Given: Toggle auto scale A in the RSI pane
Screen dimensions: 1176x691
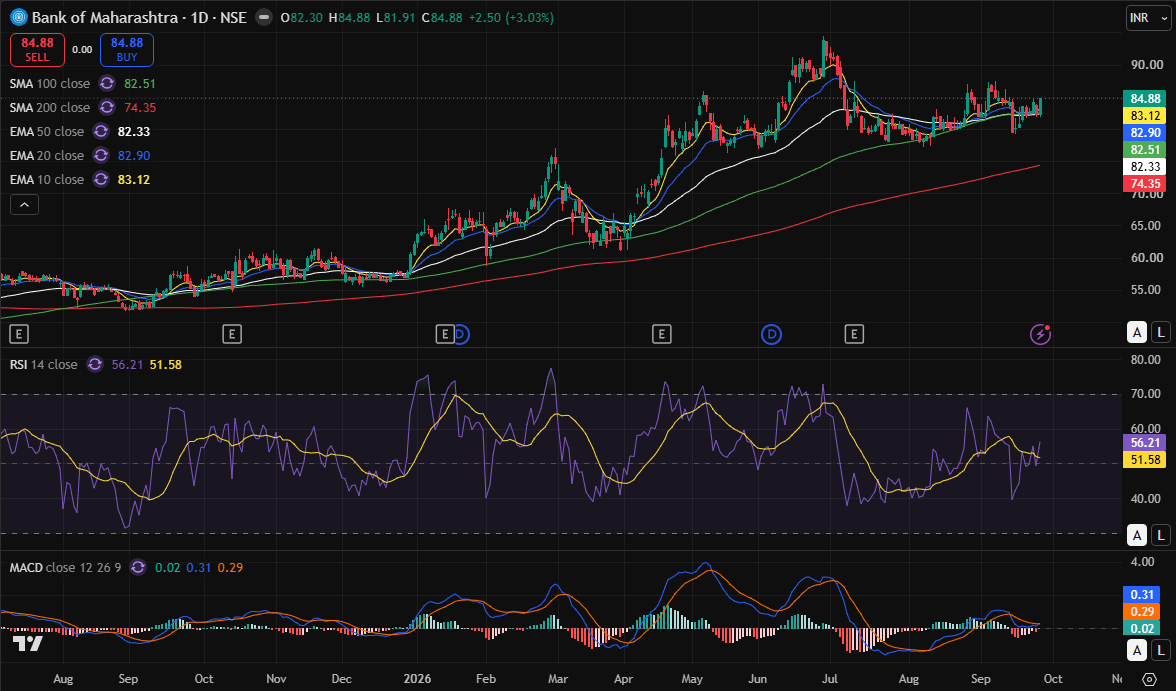Looking at the screenshot, I should 1137,535.
